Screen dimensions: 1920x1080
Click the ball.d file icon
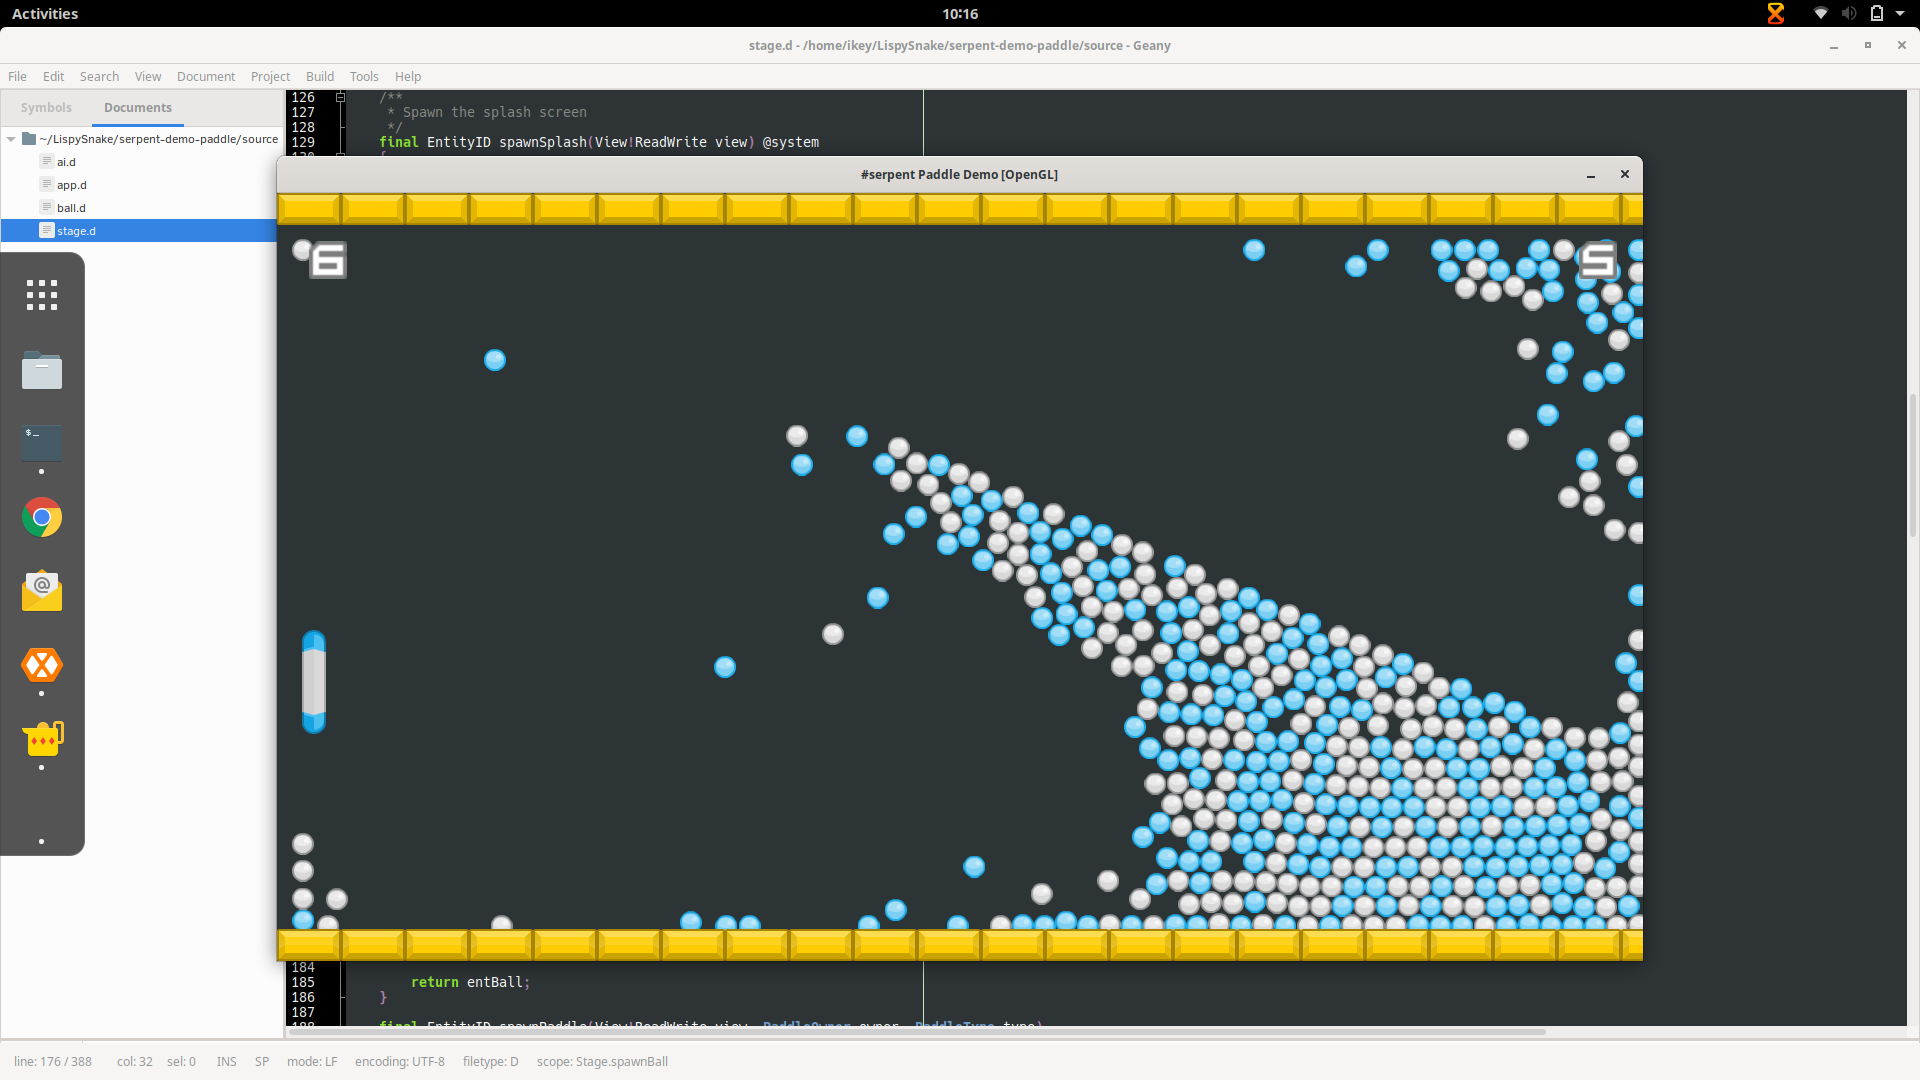tap(46, 207)
